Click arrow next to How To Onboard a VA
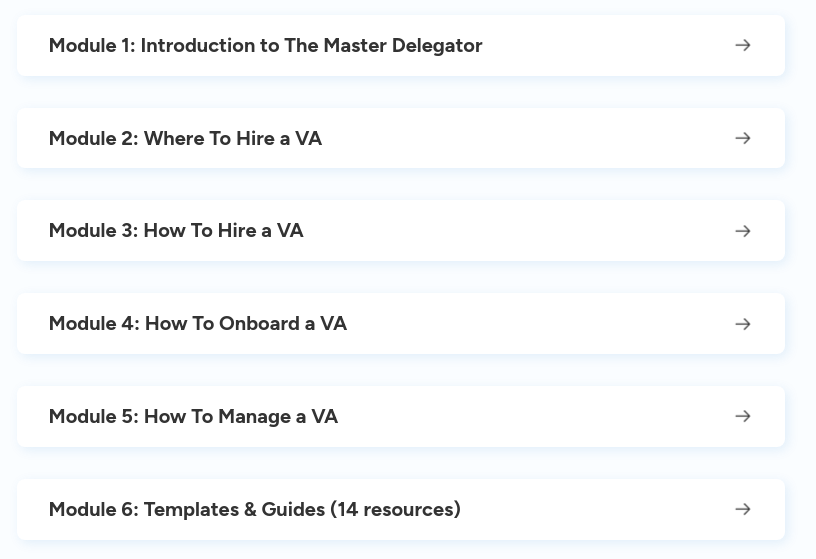 pos(743,324)
